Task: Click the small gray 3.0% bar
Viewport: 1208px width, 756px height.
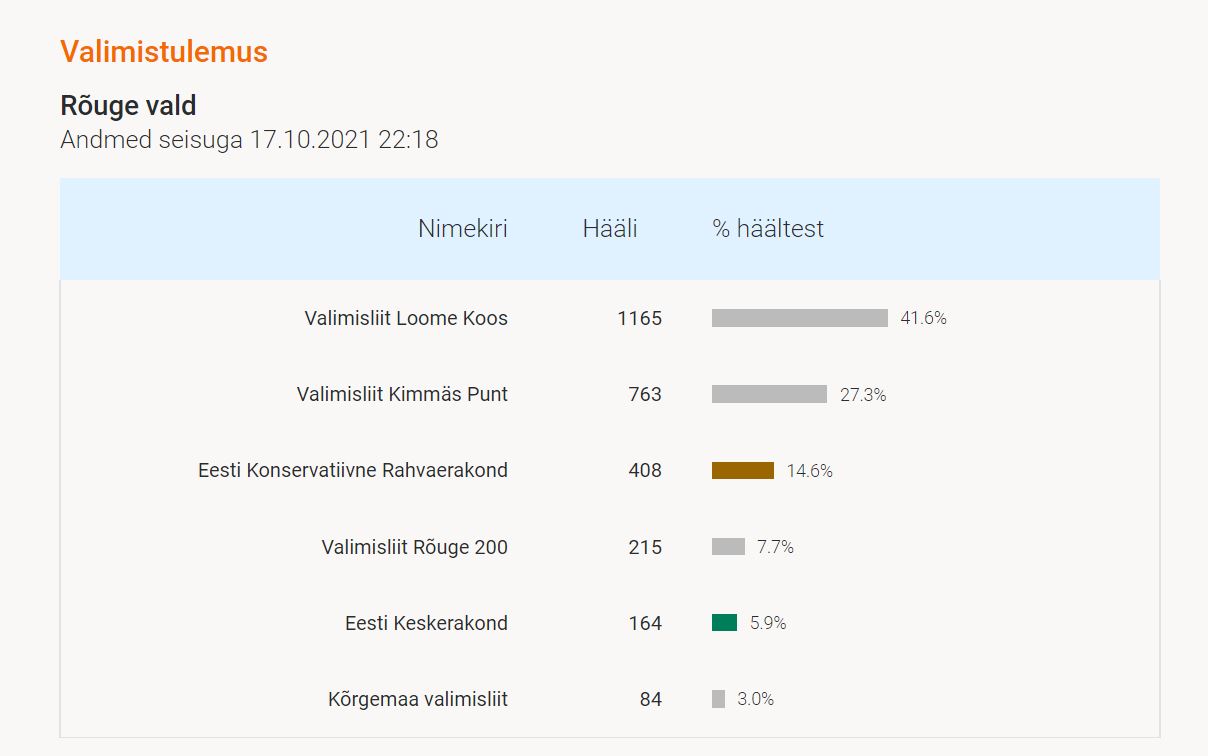Action: coord(718,699)
